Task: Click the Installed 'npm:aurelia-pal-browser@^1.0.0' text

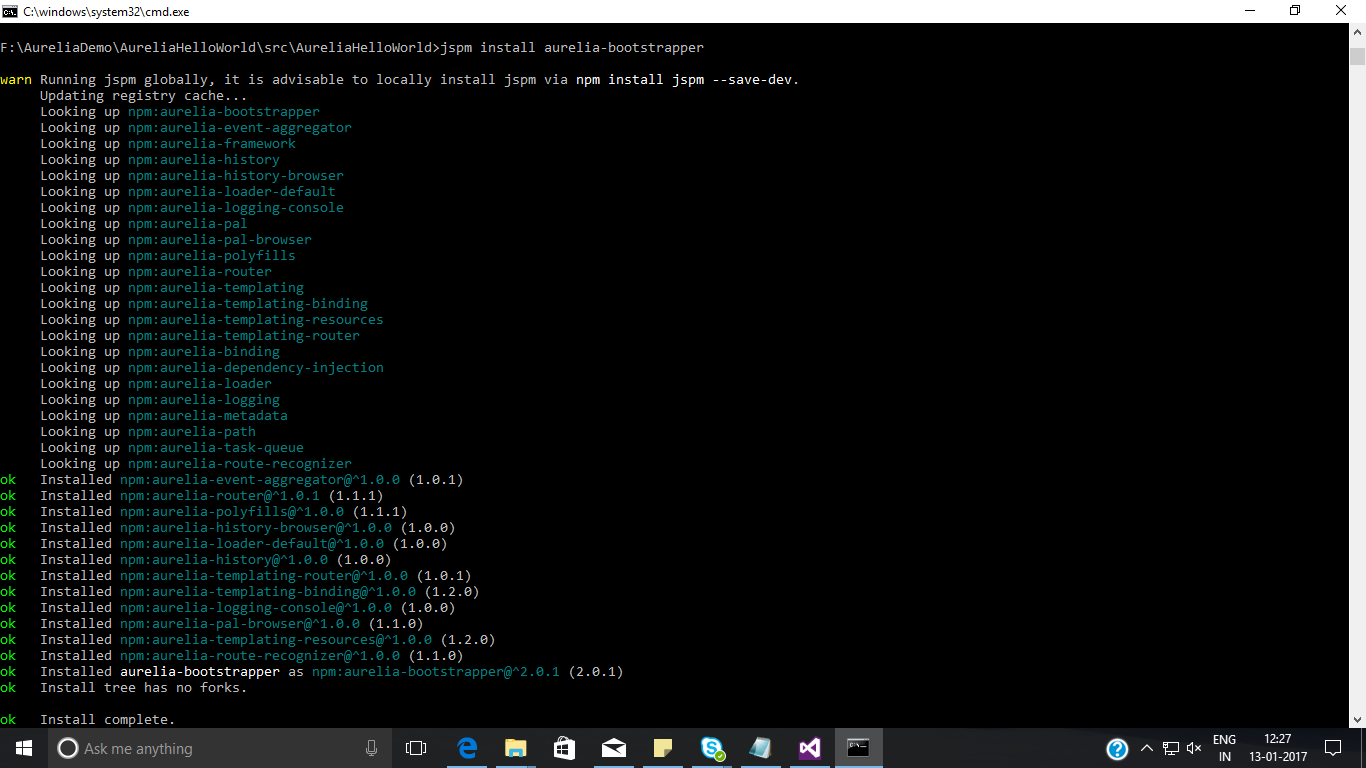Action: (240, 624)
